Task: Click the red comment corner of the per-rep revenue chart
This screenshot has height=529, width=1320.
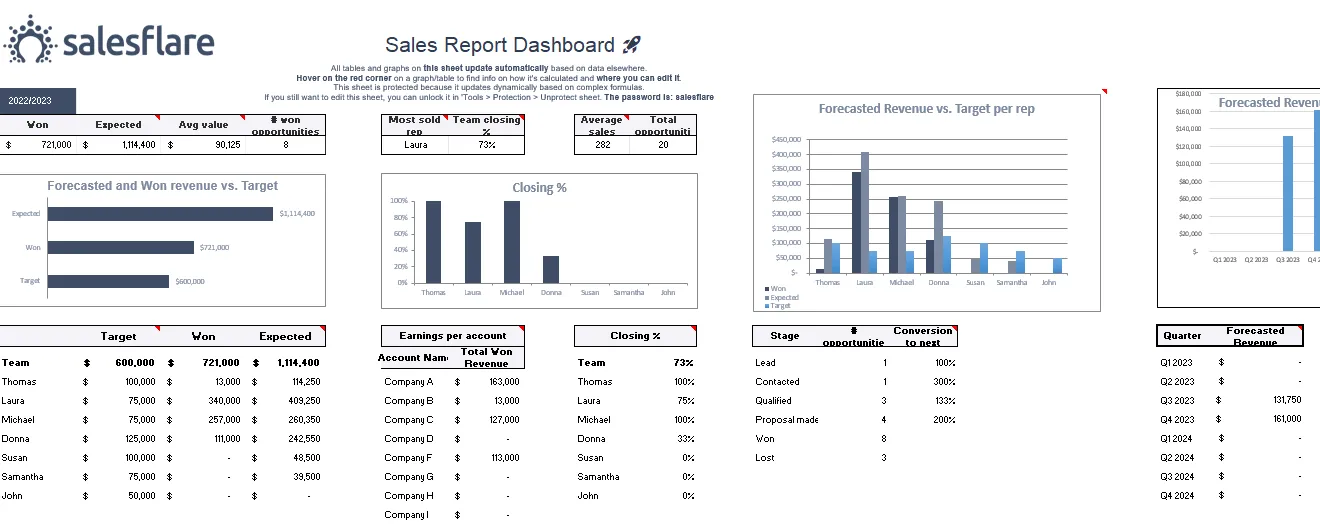Action: pos(1105,92)
